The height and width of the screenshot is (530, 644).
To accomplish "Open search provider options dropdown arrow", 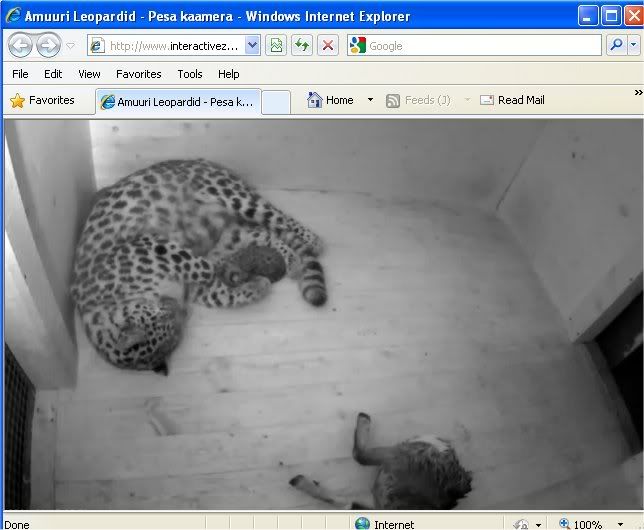I will tap(634, 45).
